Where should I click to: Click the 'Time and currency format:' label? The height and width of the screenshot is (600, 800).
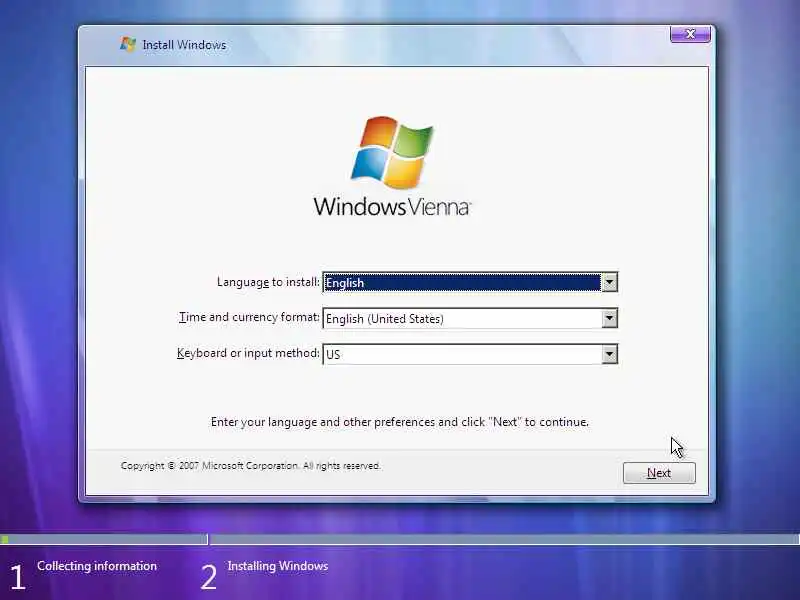click(249, 317)
